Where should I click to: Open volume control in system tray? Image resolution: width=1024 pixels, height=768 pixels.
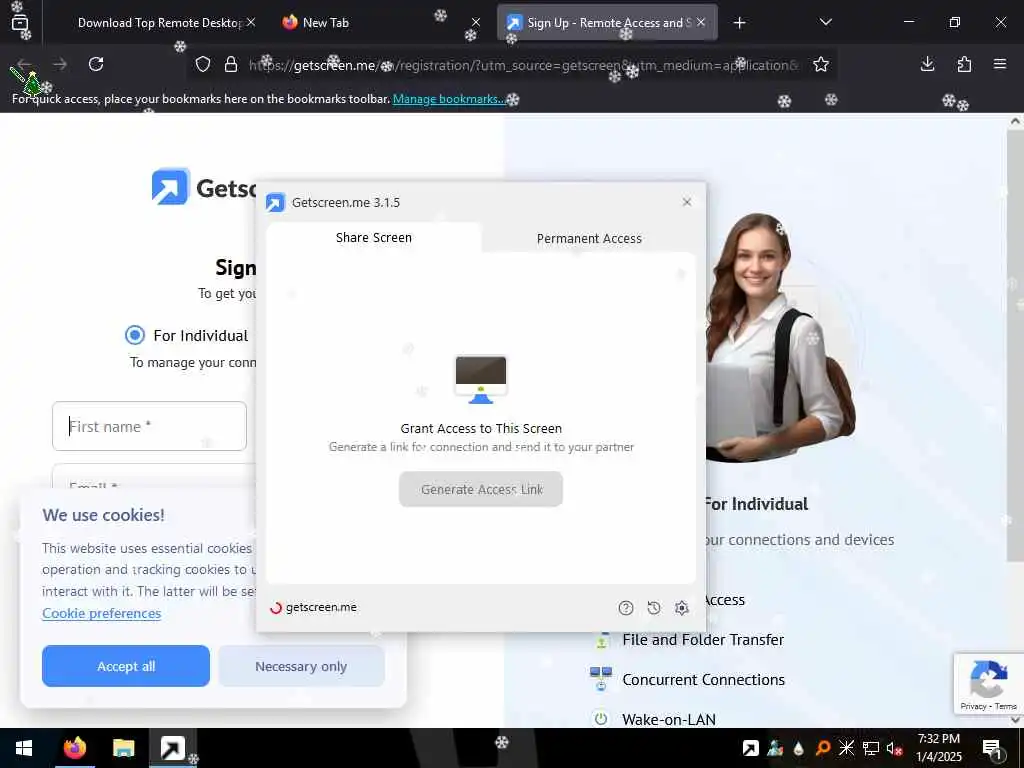click(x=894, y=748)
